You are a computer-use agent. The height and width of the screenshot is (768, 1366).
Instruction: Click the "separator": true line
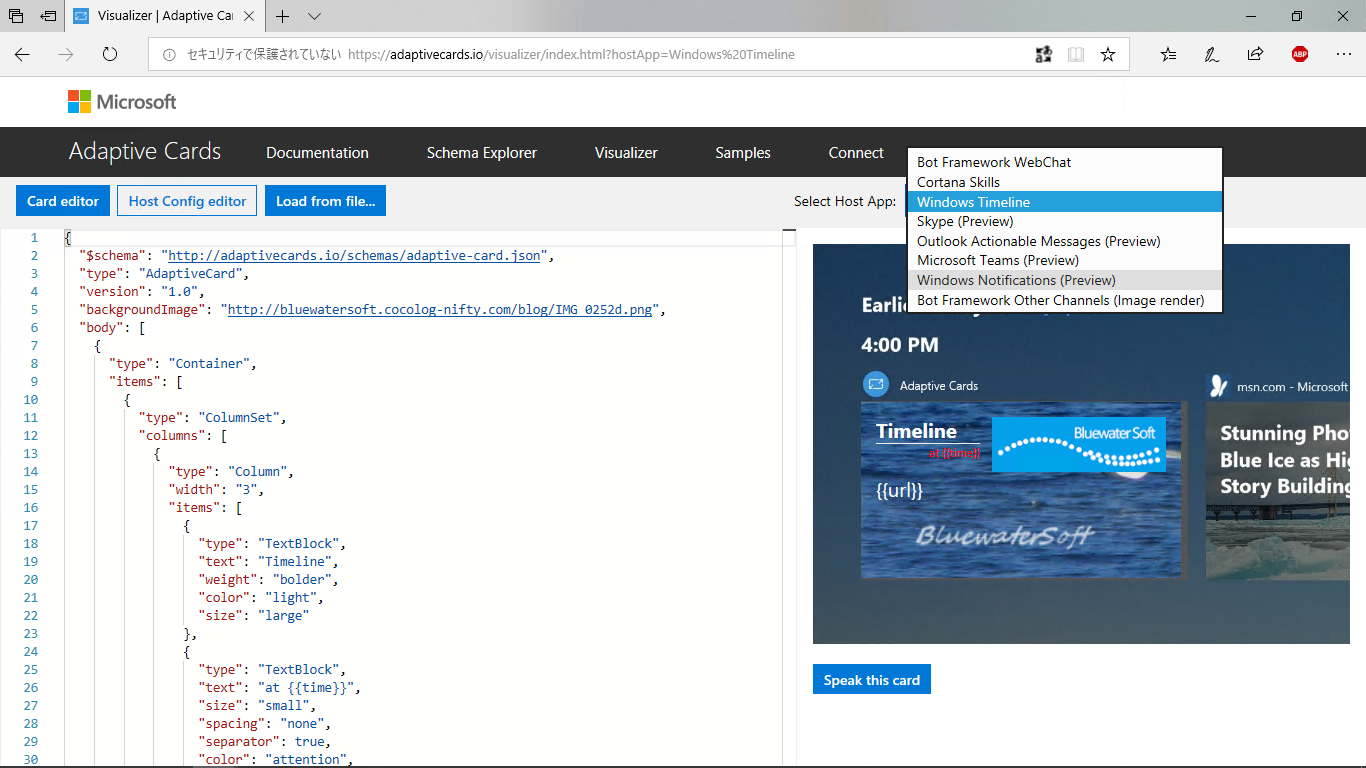(x=264, y=741)
